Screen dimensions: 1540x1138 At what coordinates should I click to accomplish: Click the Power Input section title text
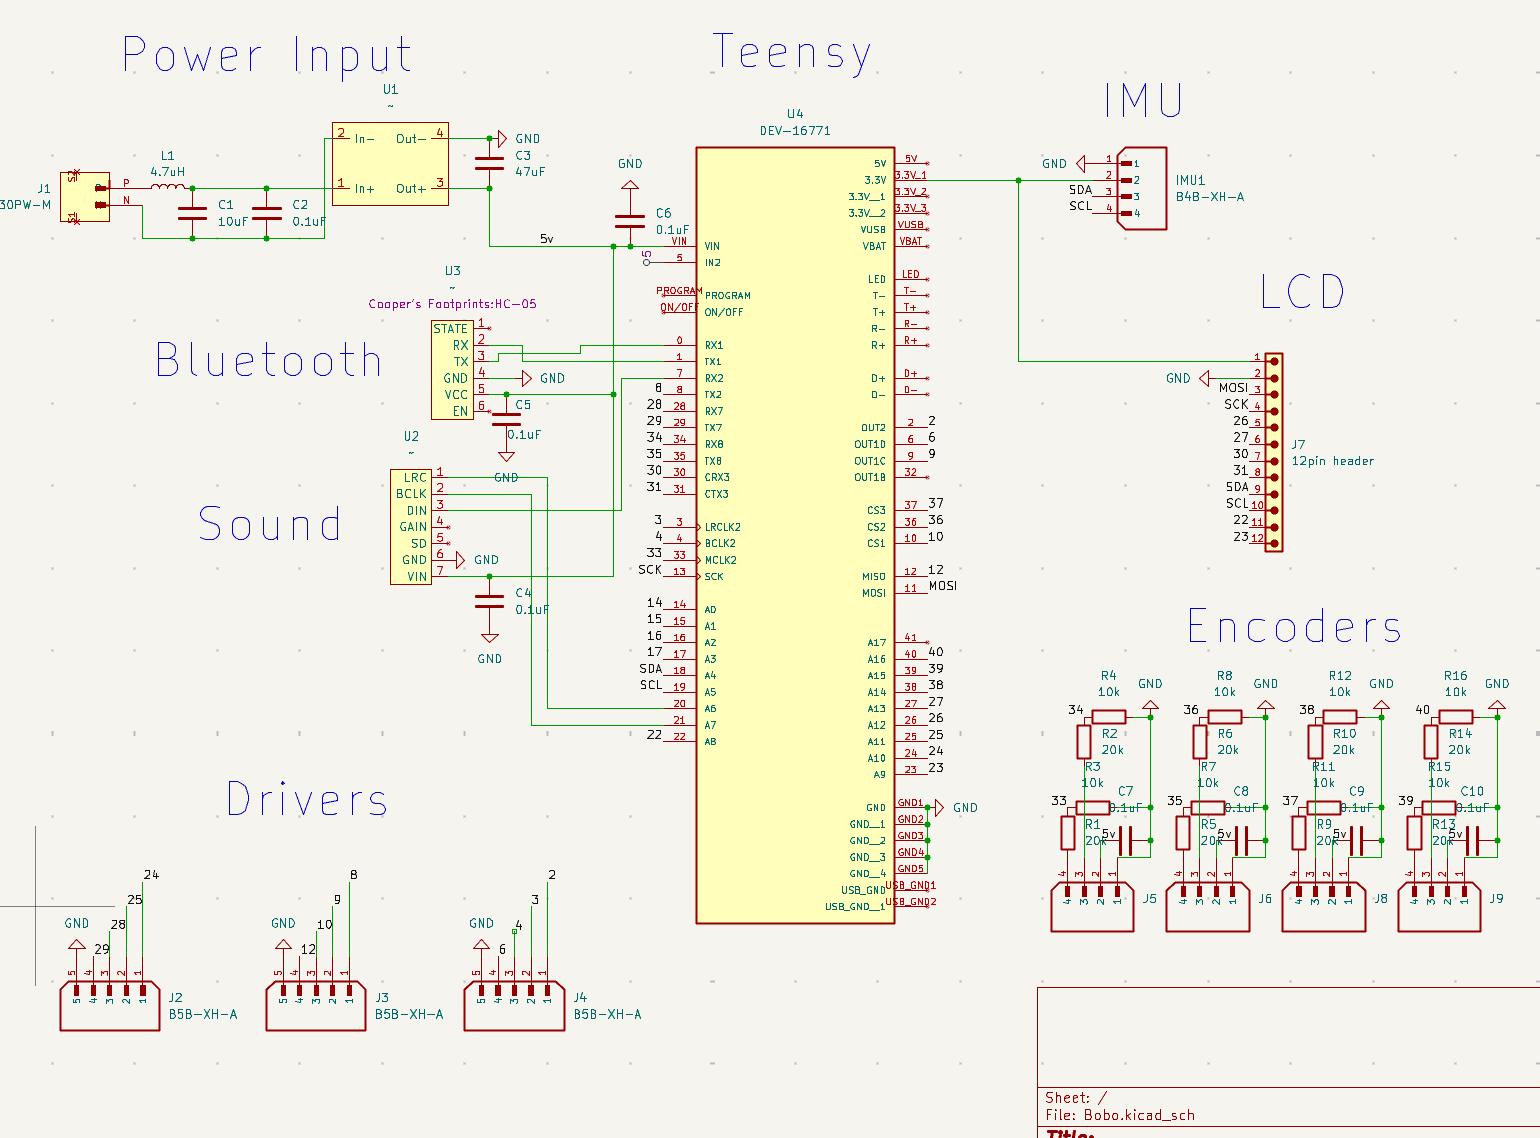(x=266, y=55)
